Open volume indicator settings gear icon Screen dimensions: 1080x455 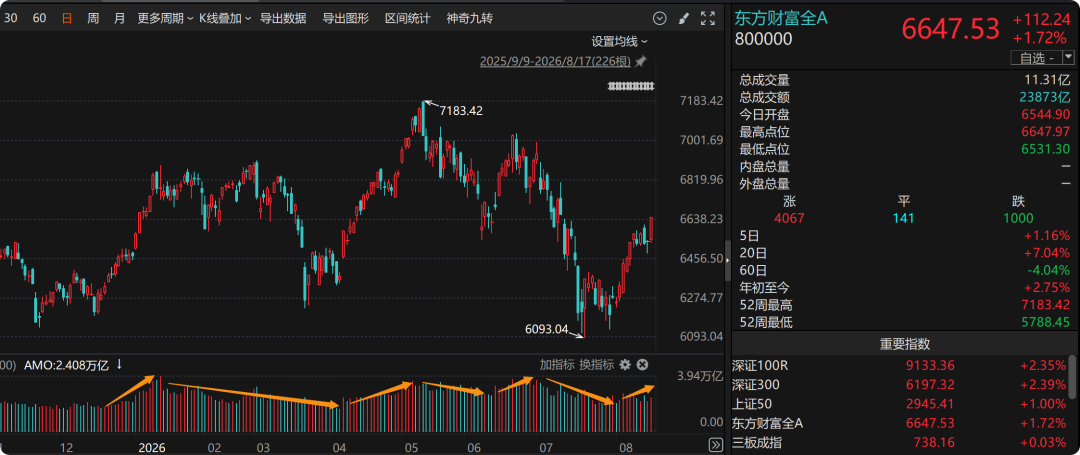point(625,364)
